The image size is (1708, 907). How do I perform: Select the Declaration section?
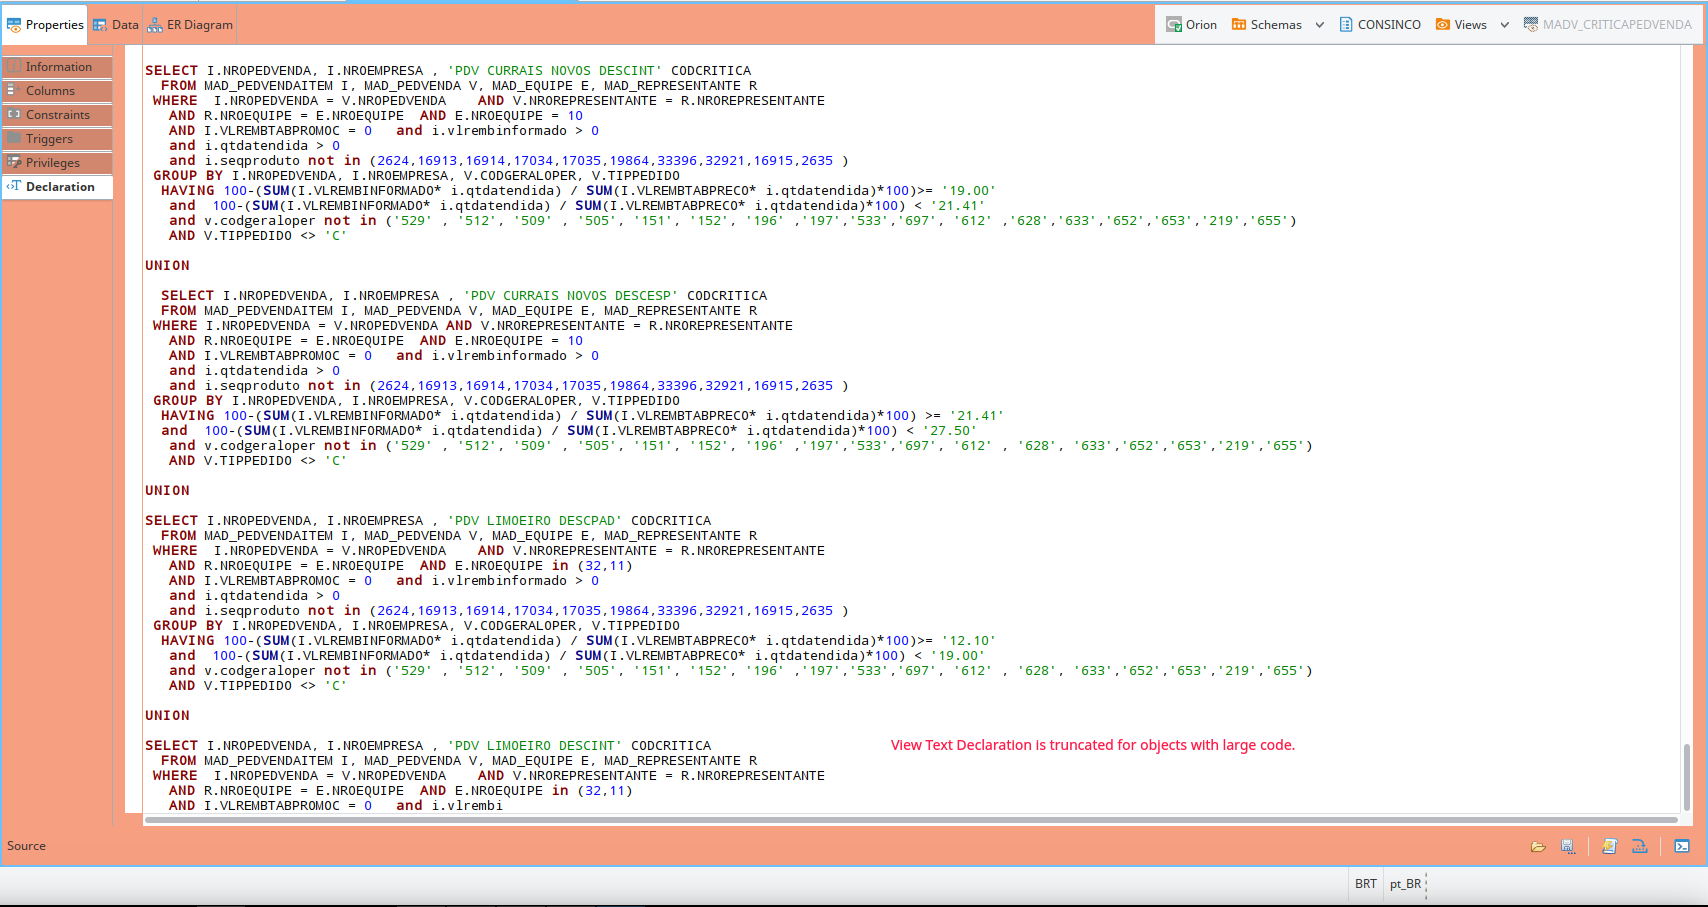(x=57, y=186)
